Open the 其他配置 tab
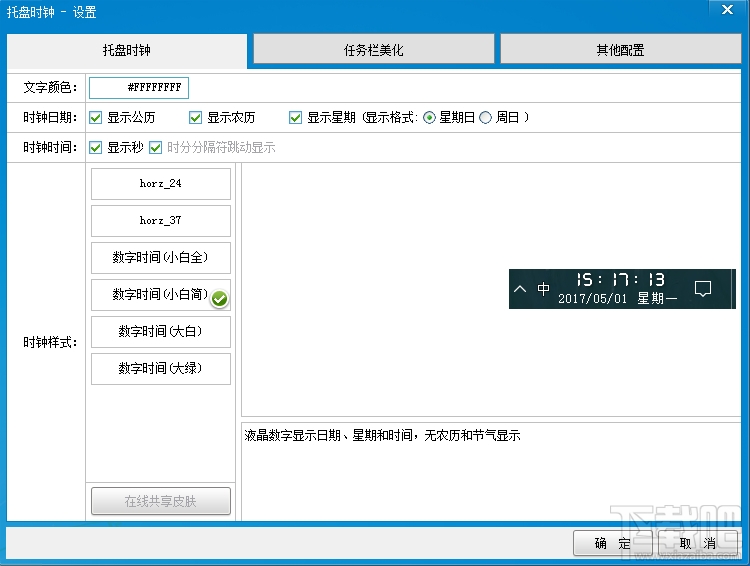The width and height of the screenshot is (750, 566). (x=620, y=49)
